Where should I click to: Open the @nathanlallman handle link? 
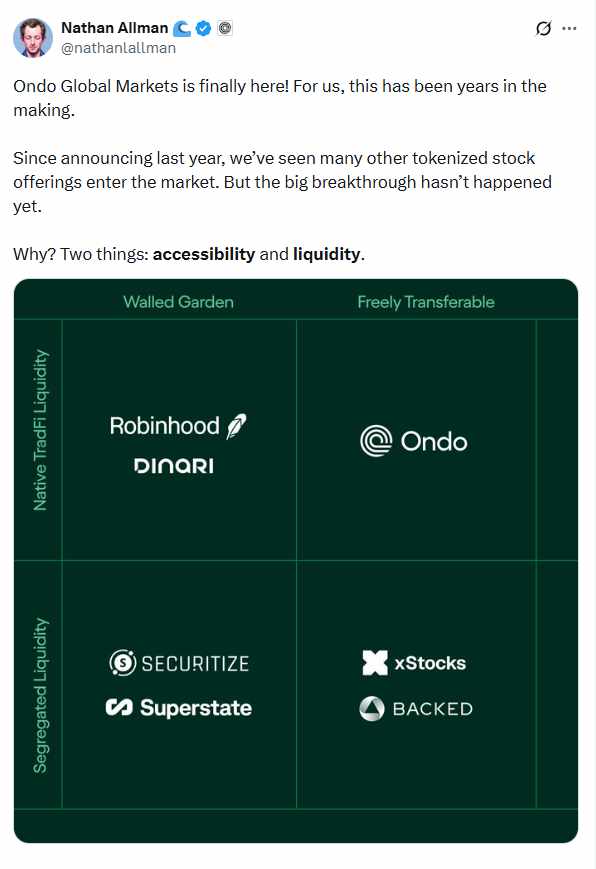click(118, 48)
